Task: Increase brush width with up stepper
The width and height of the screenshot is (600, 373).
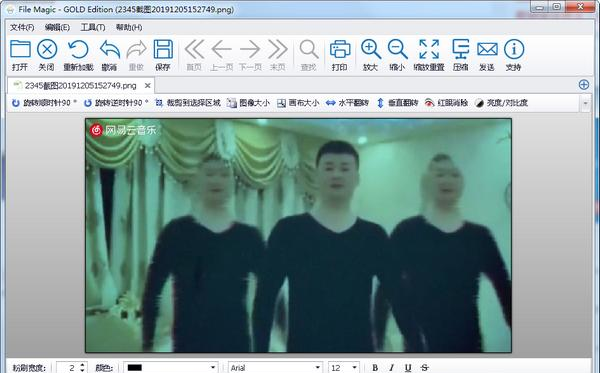Action: coord(83,365)
